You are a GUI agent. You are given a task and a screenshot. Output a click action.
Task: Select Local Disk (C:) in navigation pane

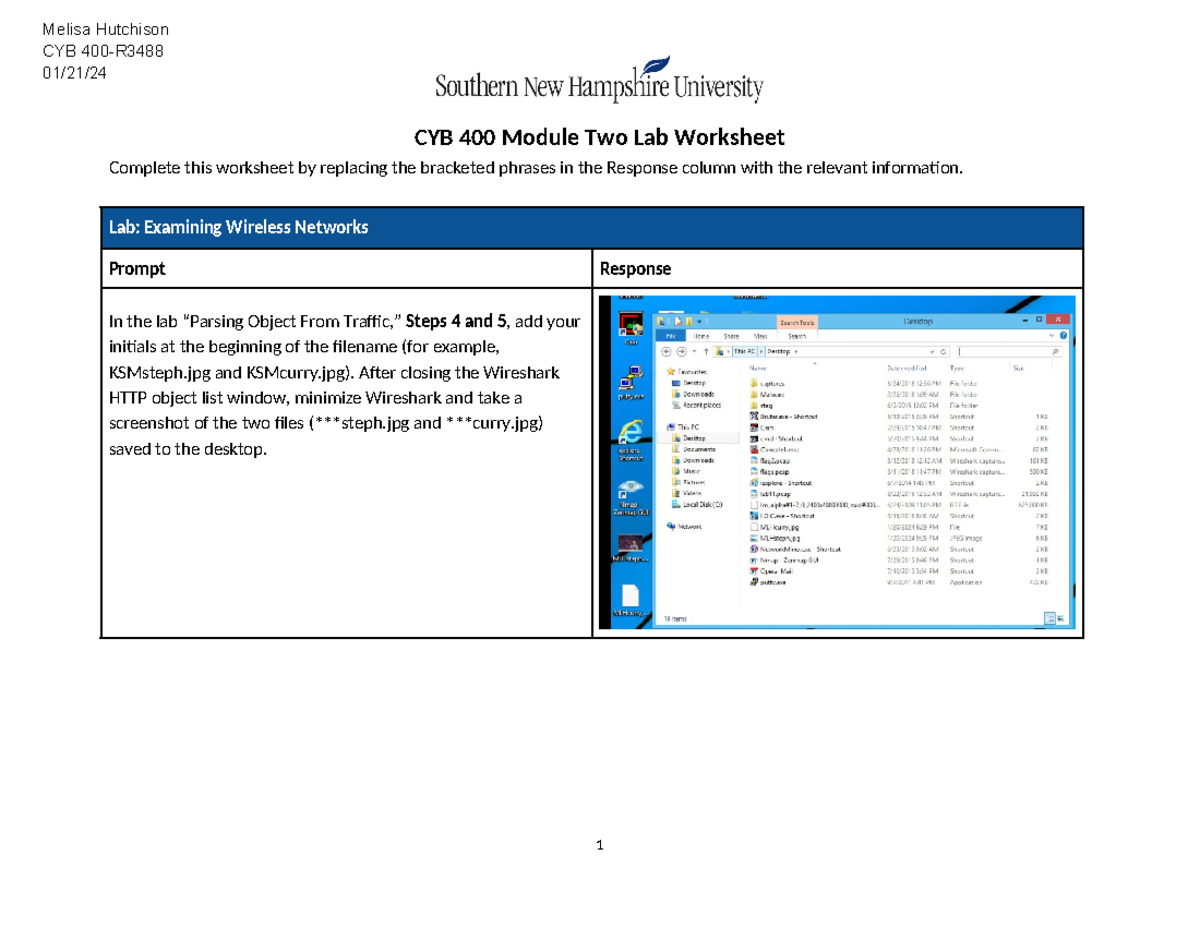pyautogui.click(x=702, y=504)
